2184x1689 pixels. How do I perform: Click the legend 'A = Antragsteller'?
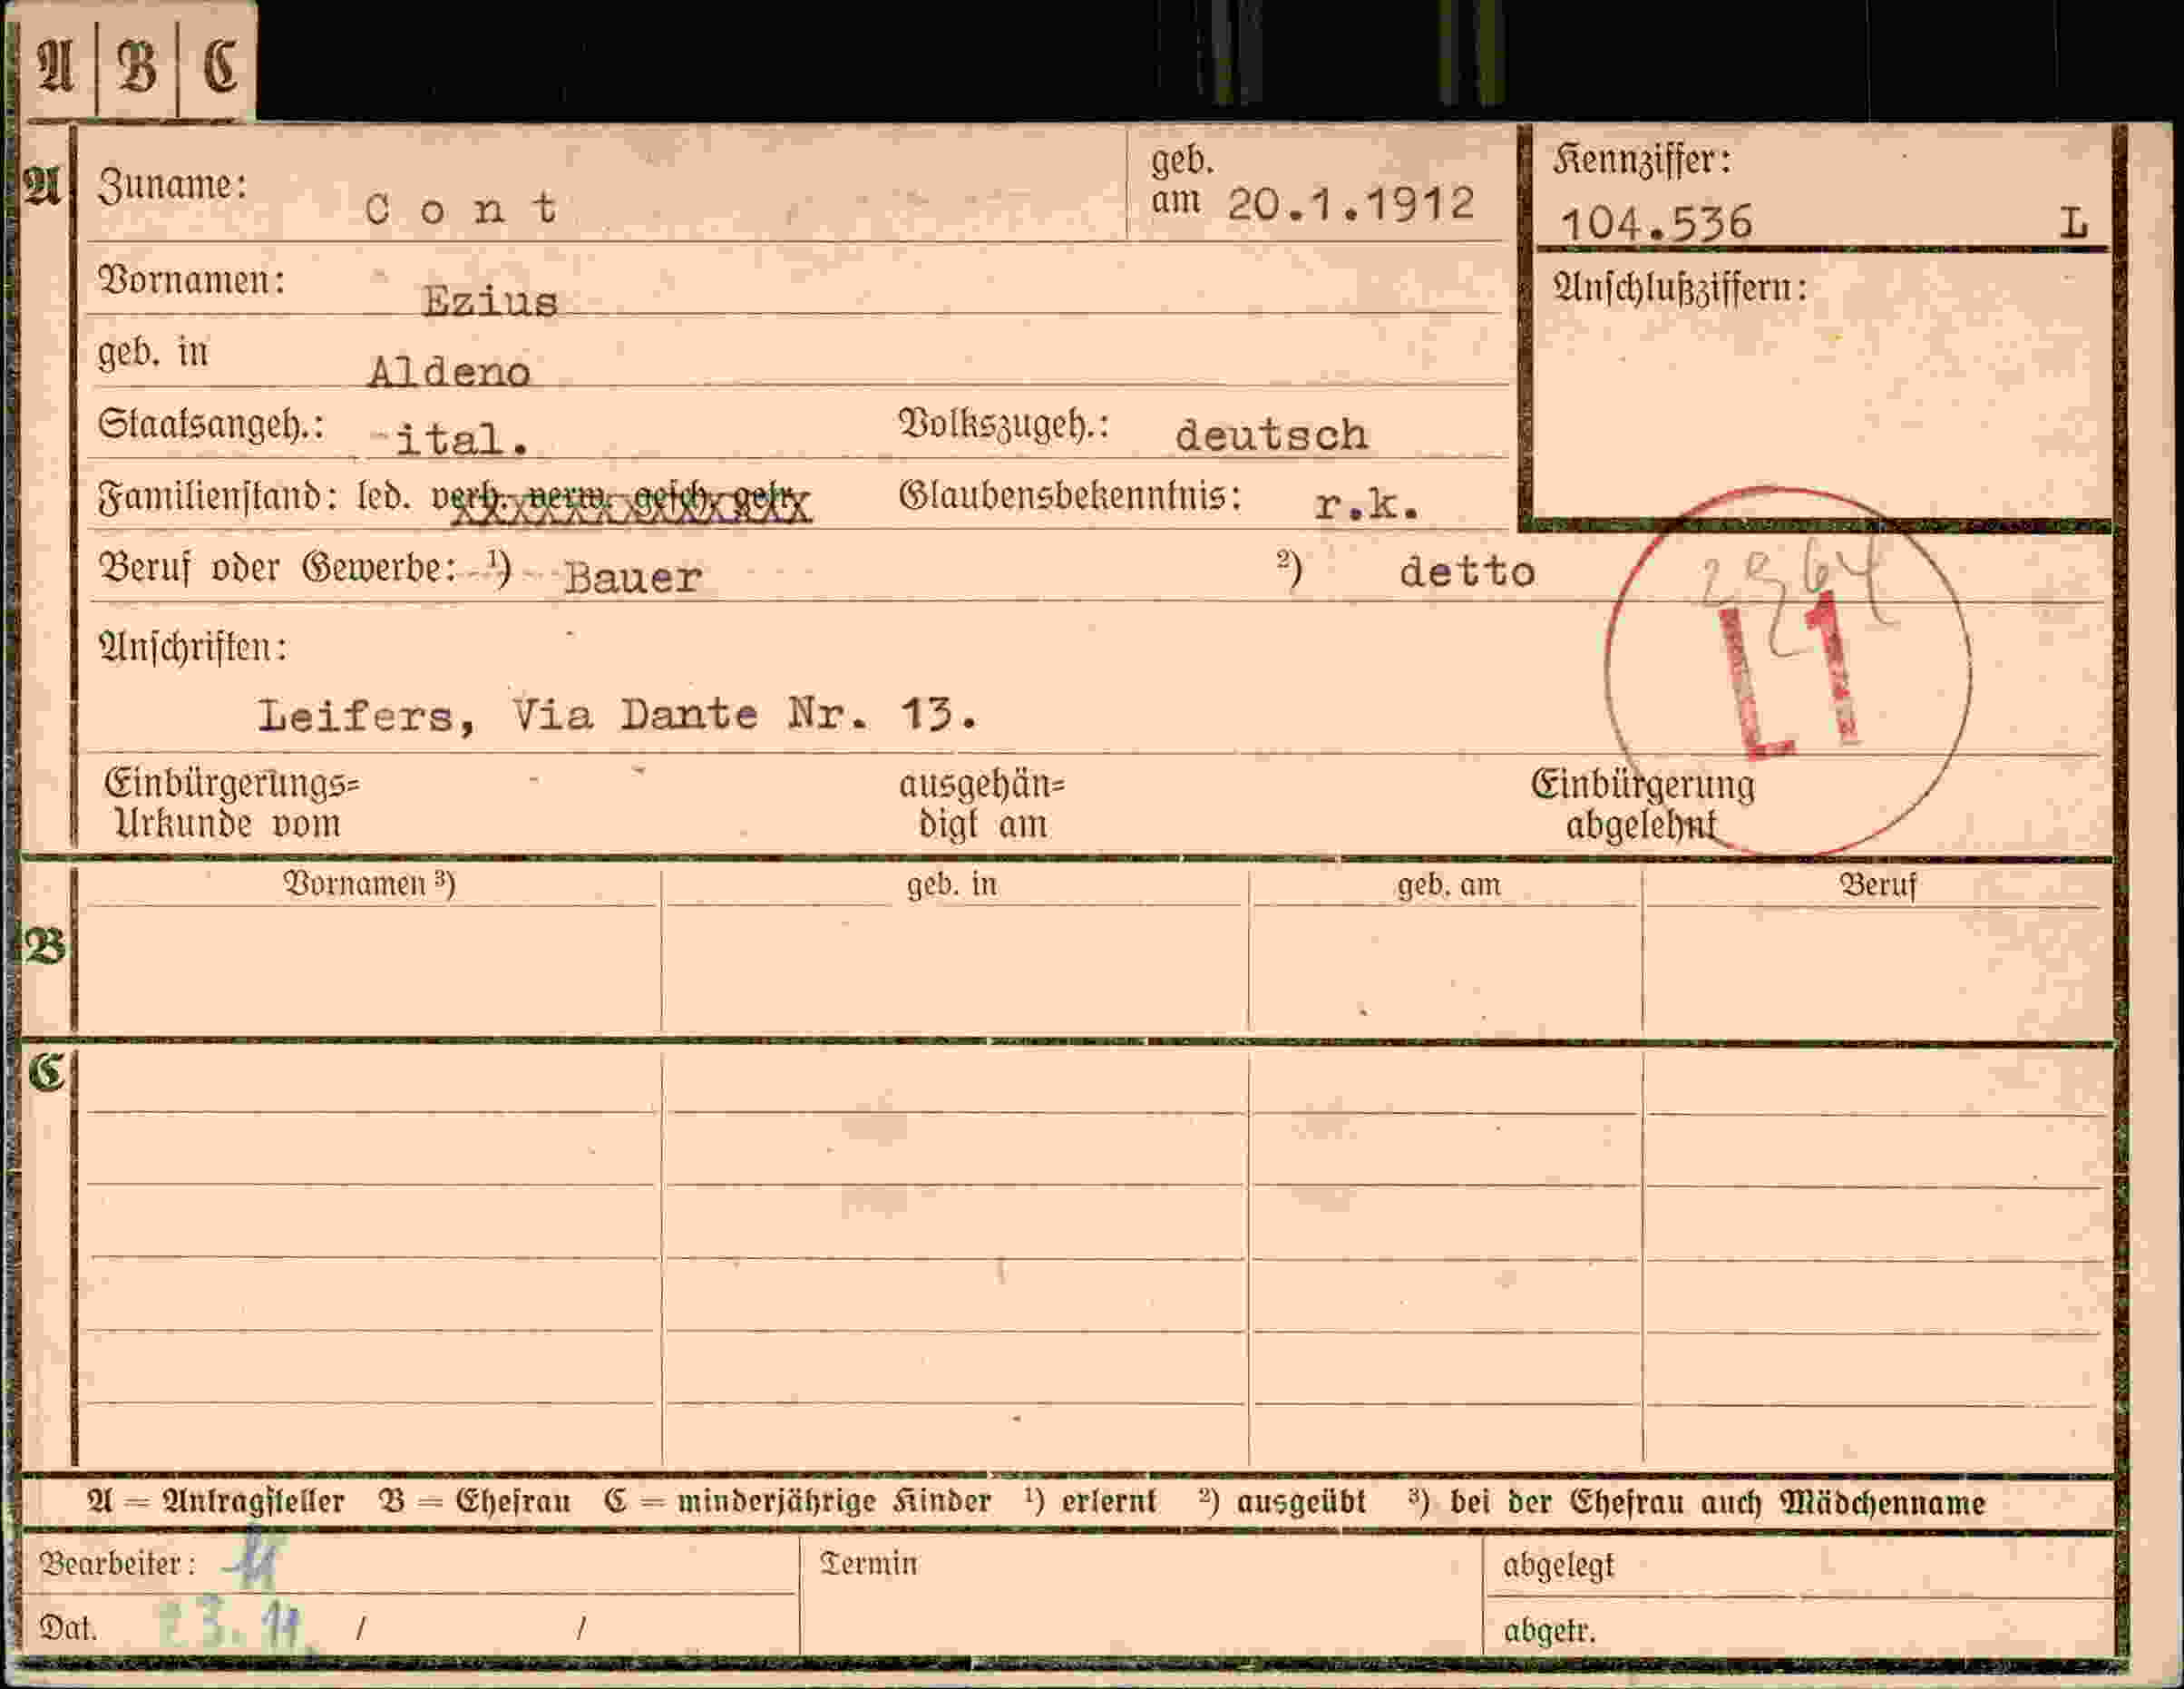[216, 1501]
